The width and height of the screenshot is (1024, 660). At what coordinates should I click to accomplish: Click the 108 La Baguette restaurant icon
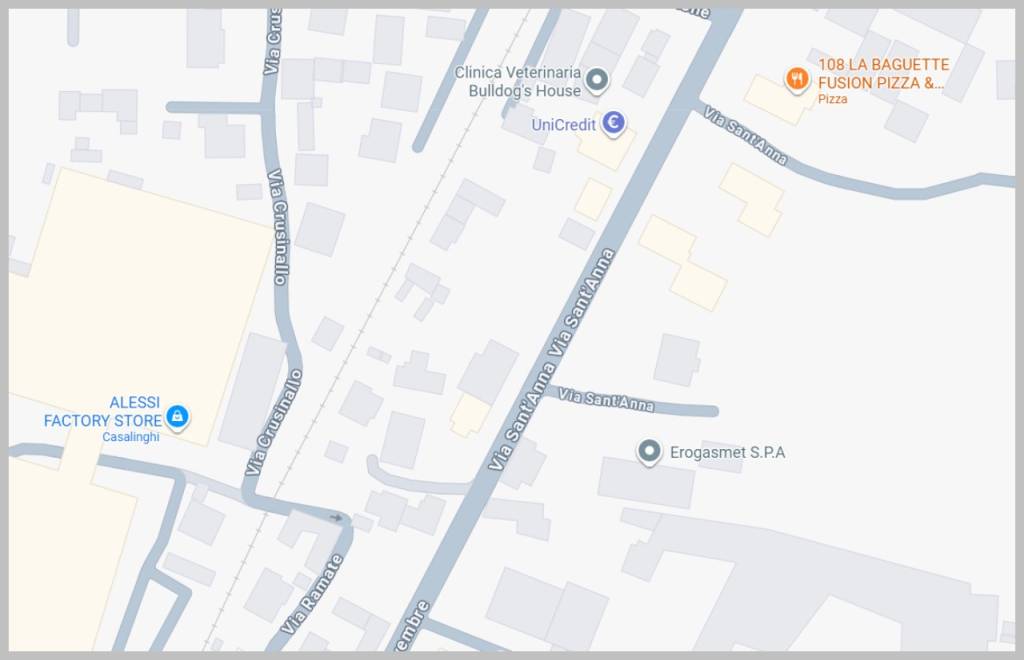tap(797, 79)
